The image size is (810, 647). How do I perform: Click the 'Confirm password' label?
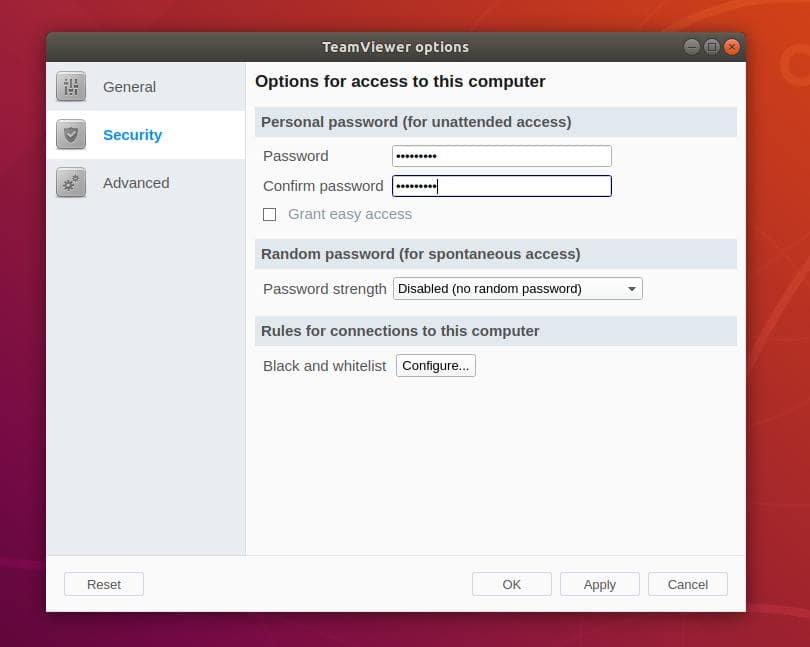(323, 186)
